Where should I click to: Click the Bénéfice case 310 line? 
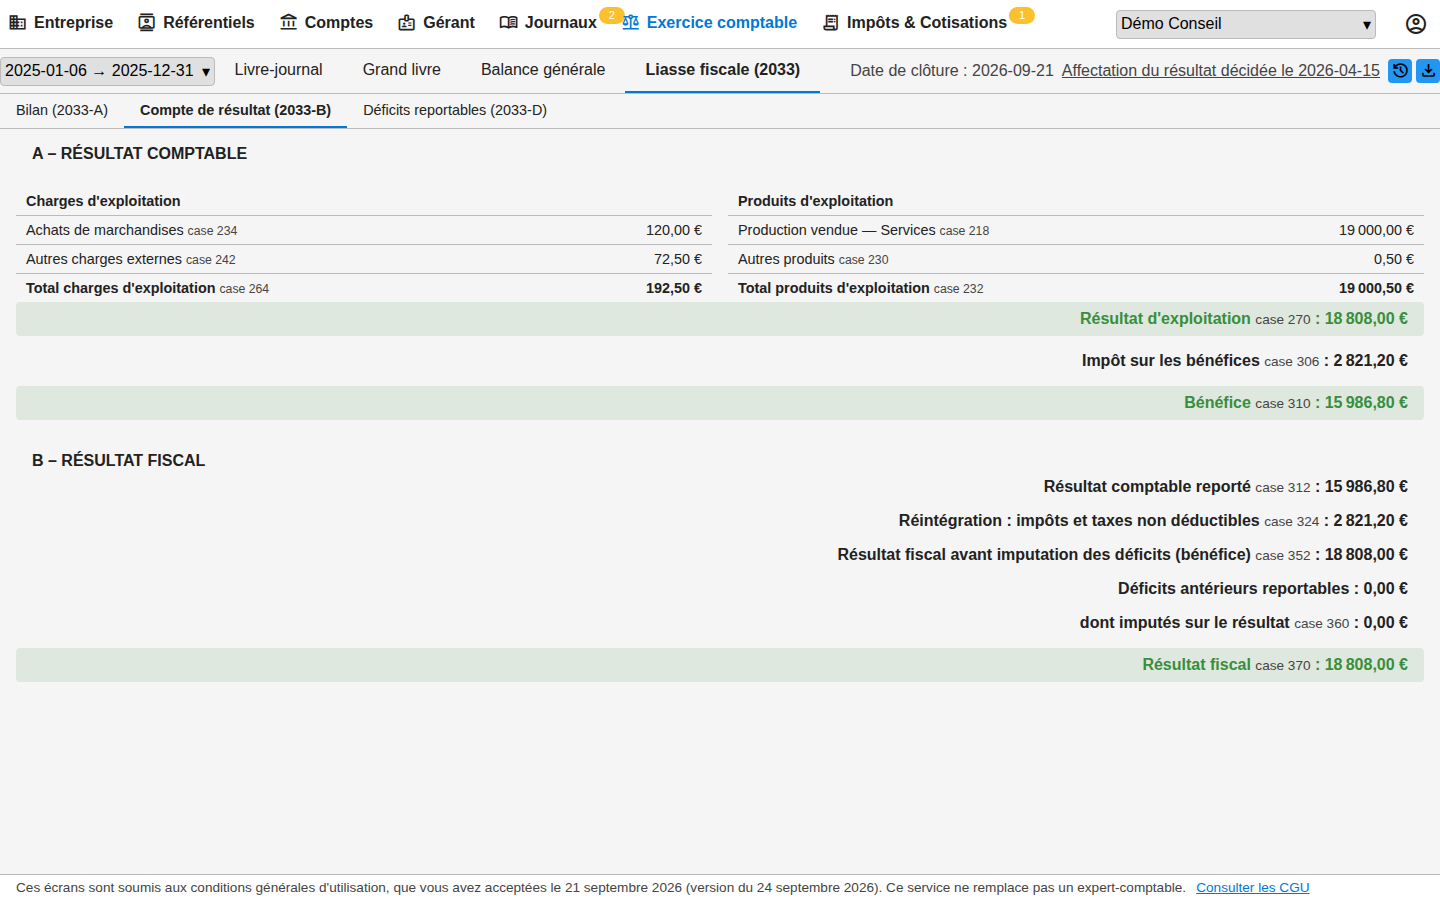(x=720, y=403)
